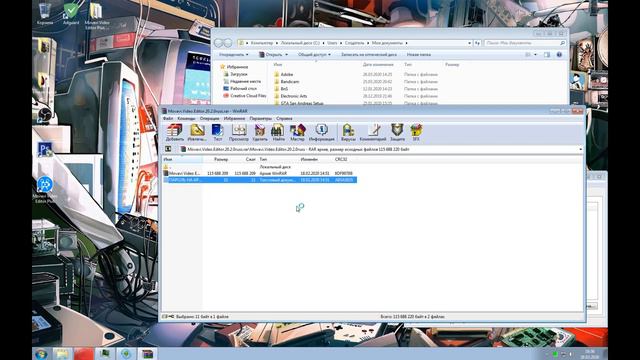Click the Новая папка button in Explorer

[x=418, y=55]
